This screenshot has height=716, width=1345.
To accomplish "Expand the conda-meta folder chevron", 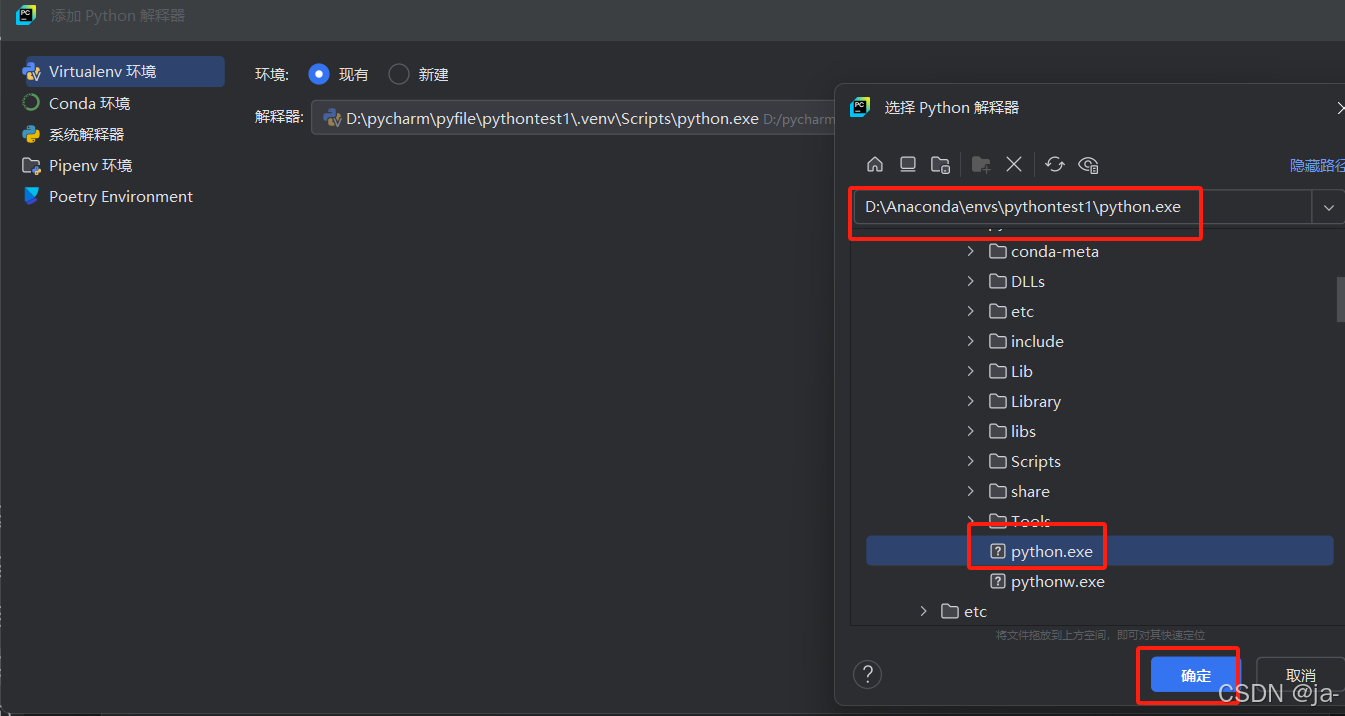I will [x=970, y=252].
